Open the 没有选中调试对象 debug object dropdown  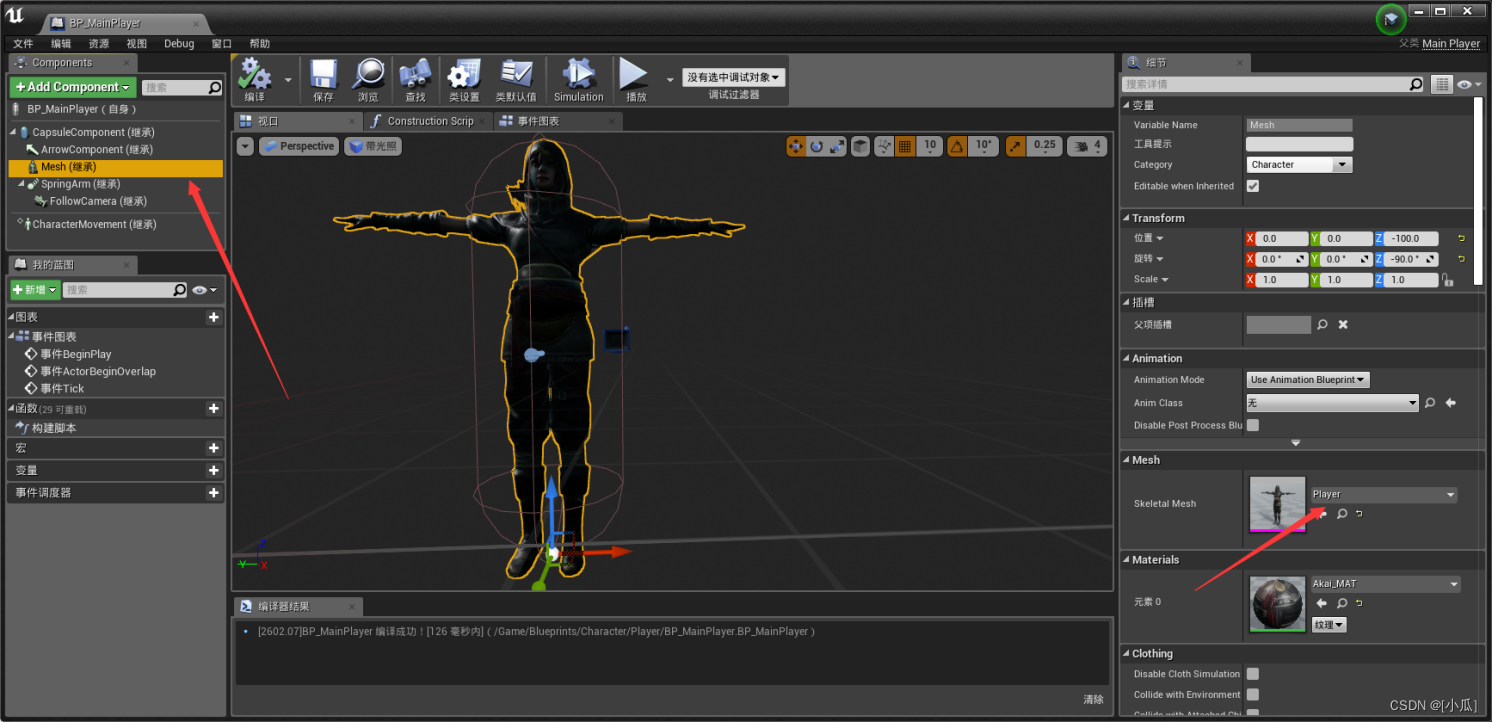(x=734, y=77)
